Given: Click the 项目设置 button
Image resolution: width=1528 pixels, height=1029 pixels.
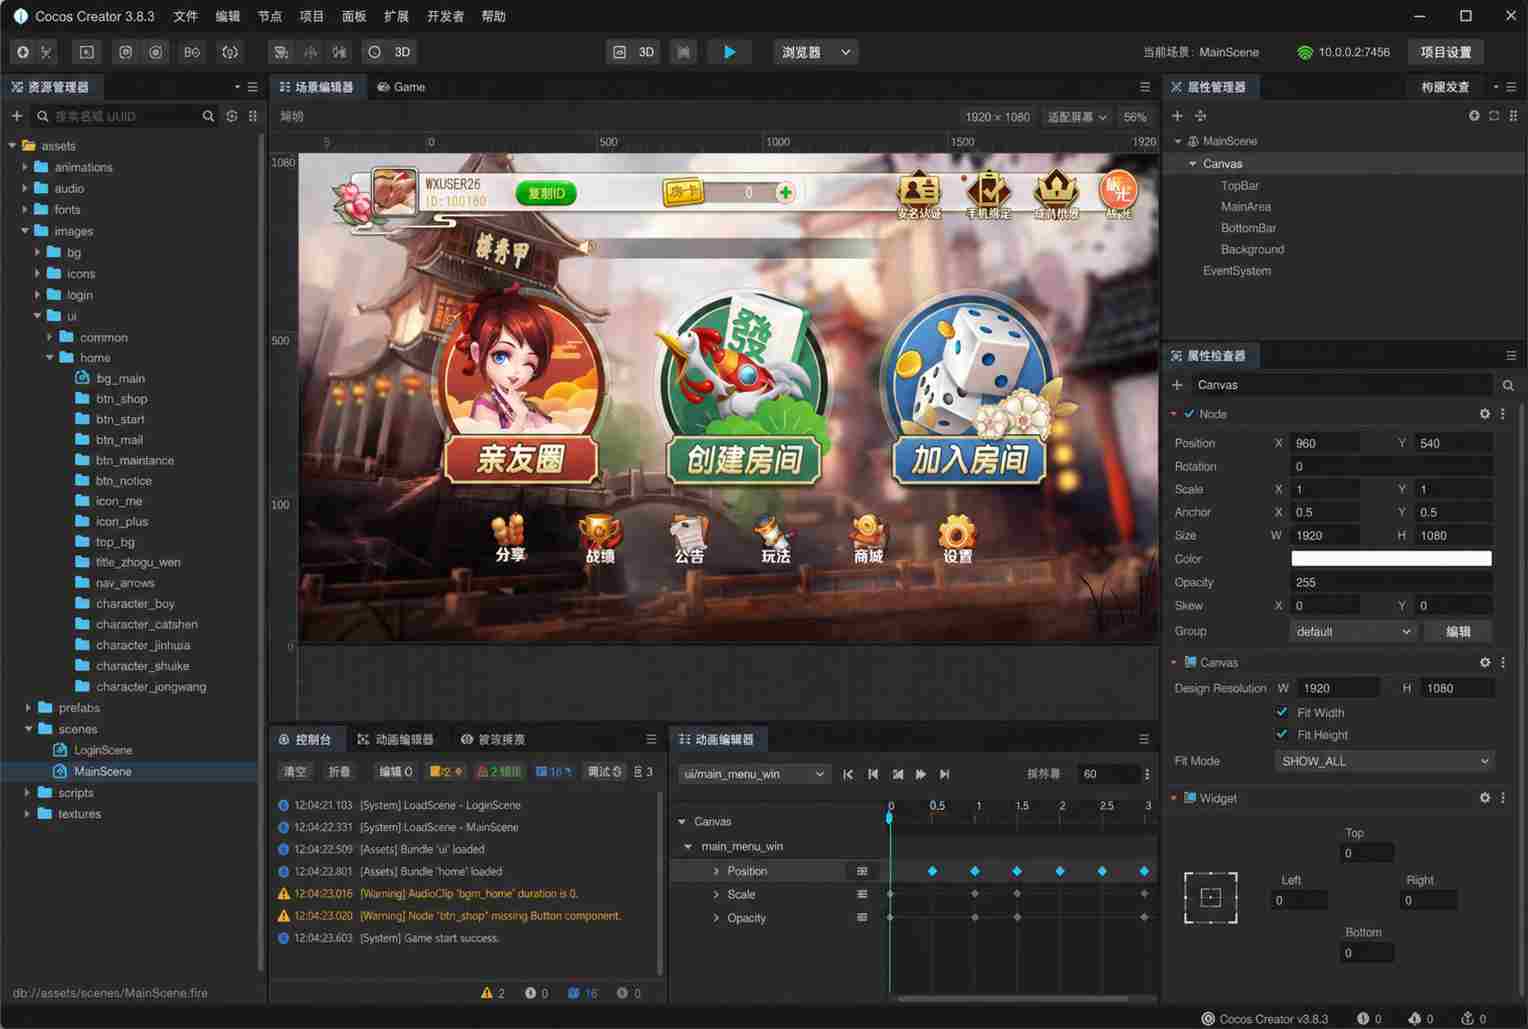Looking at the screenshot, I should point(1446,52).
